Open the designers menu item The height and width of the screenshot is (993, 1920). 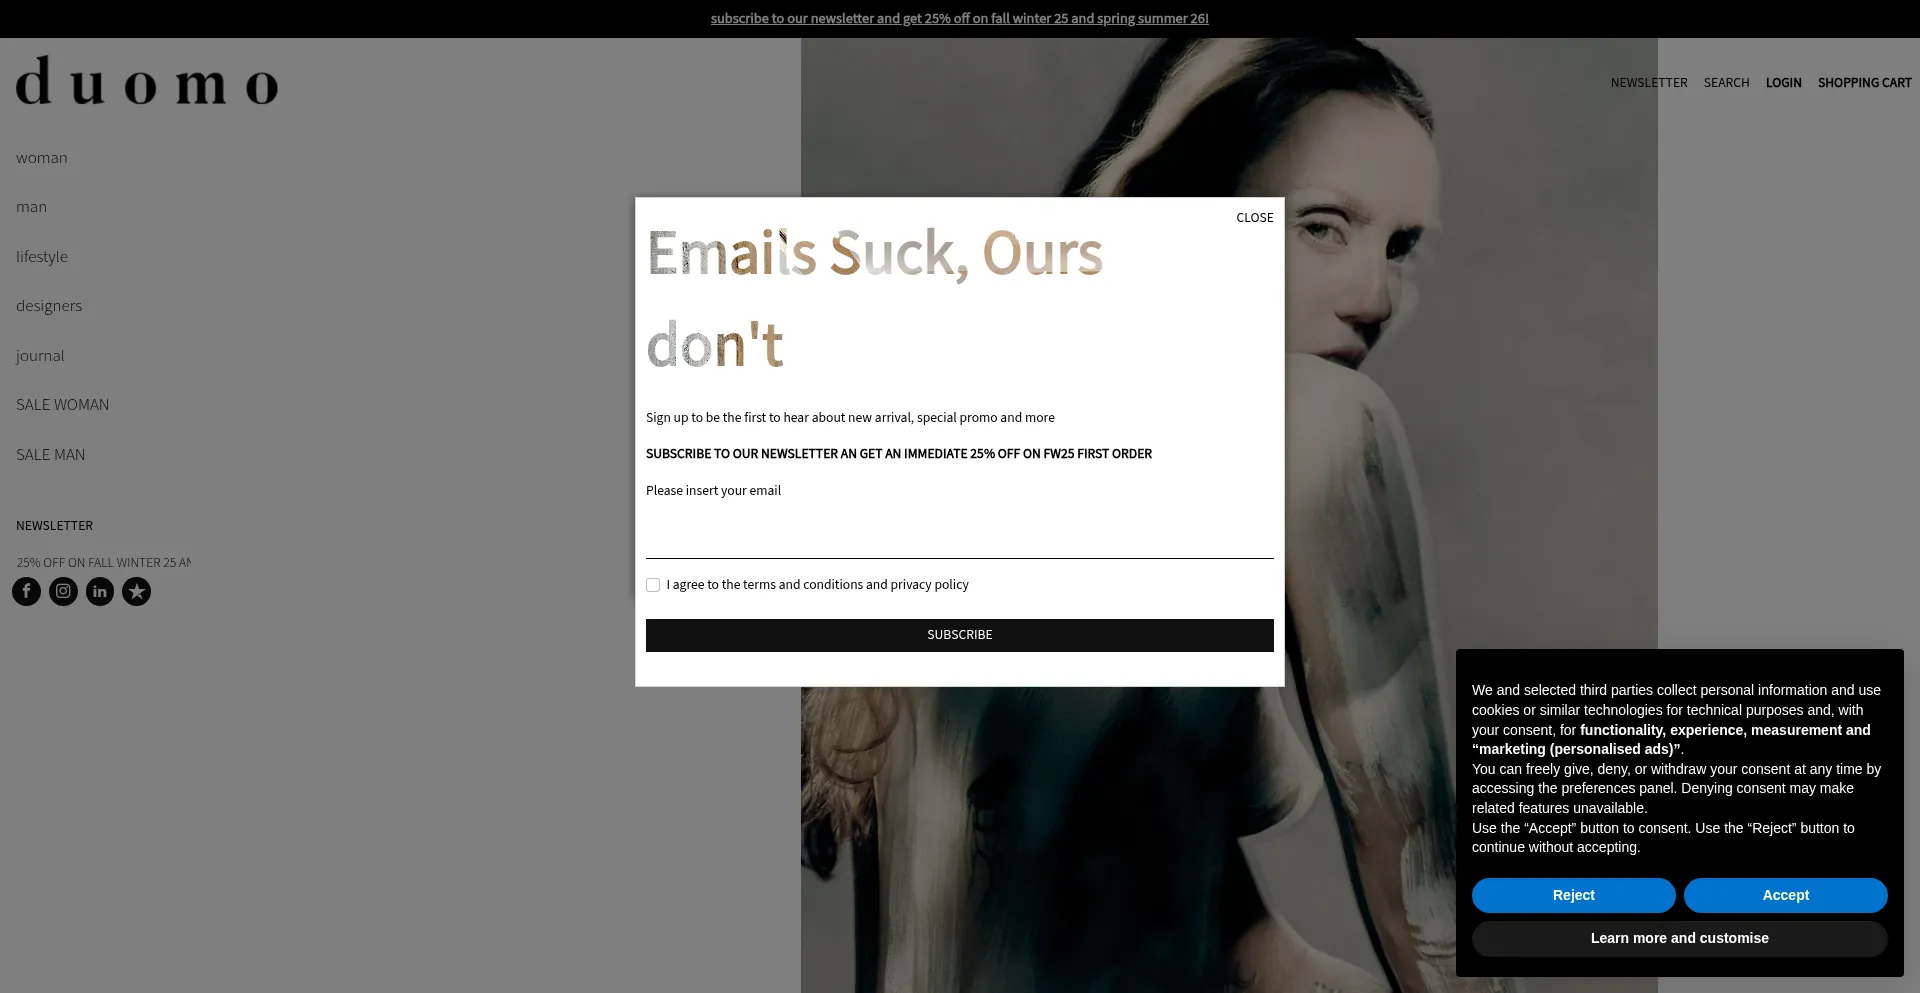[x=49, y=306]
